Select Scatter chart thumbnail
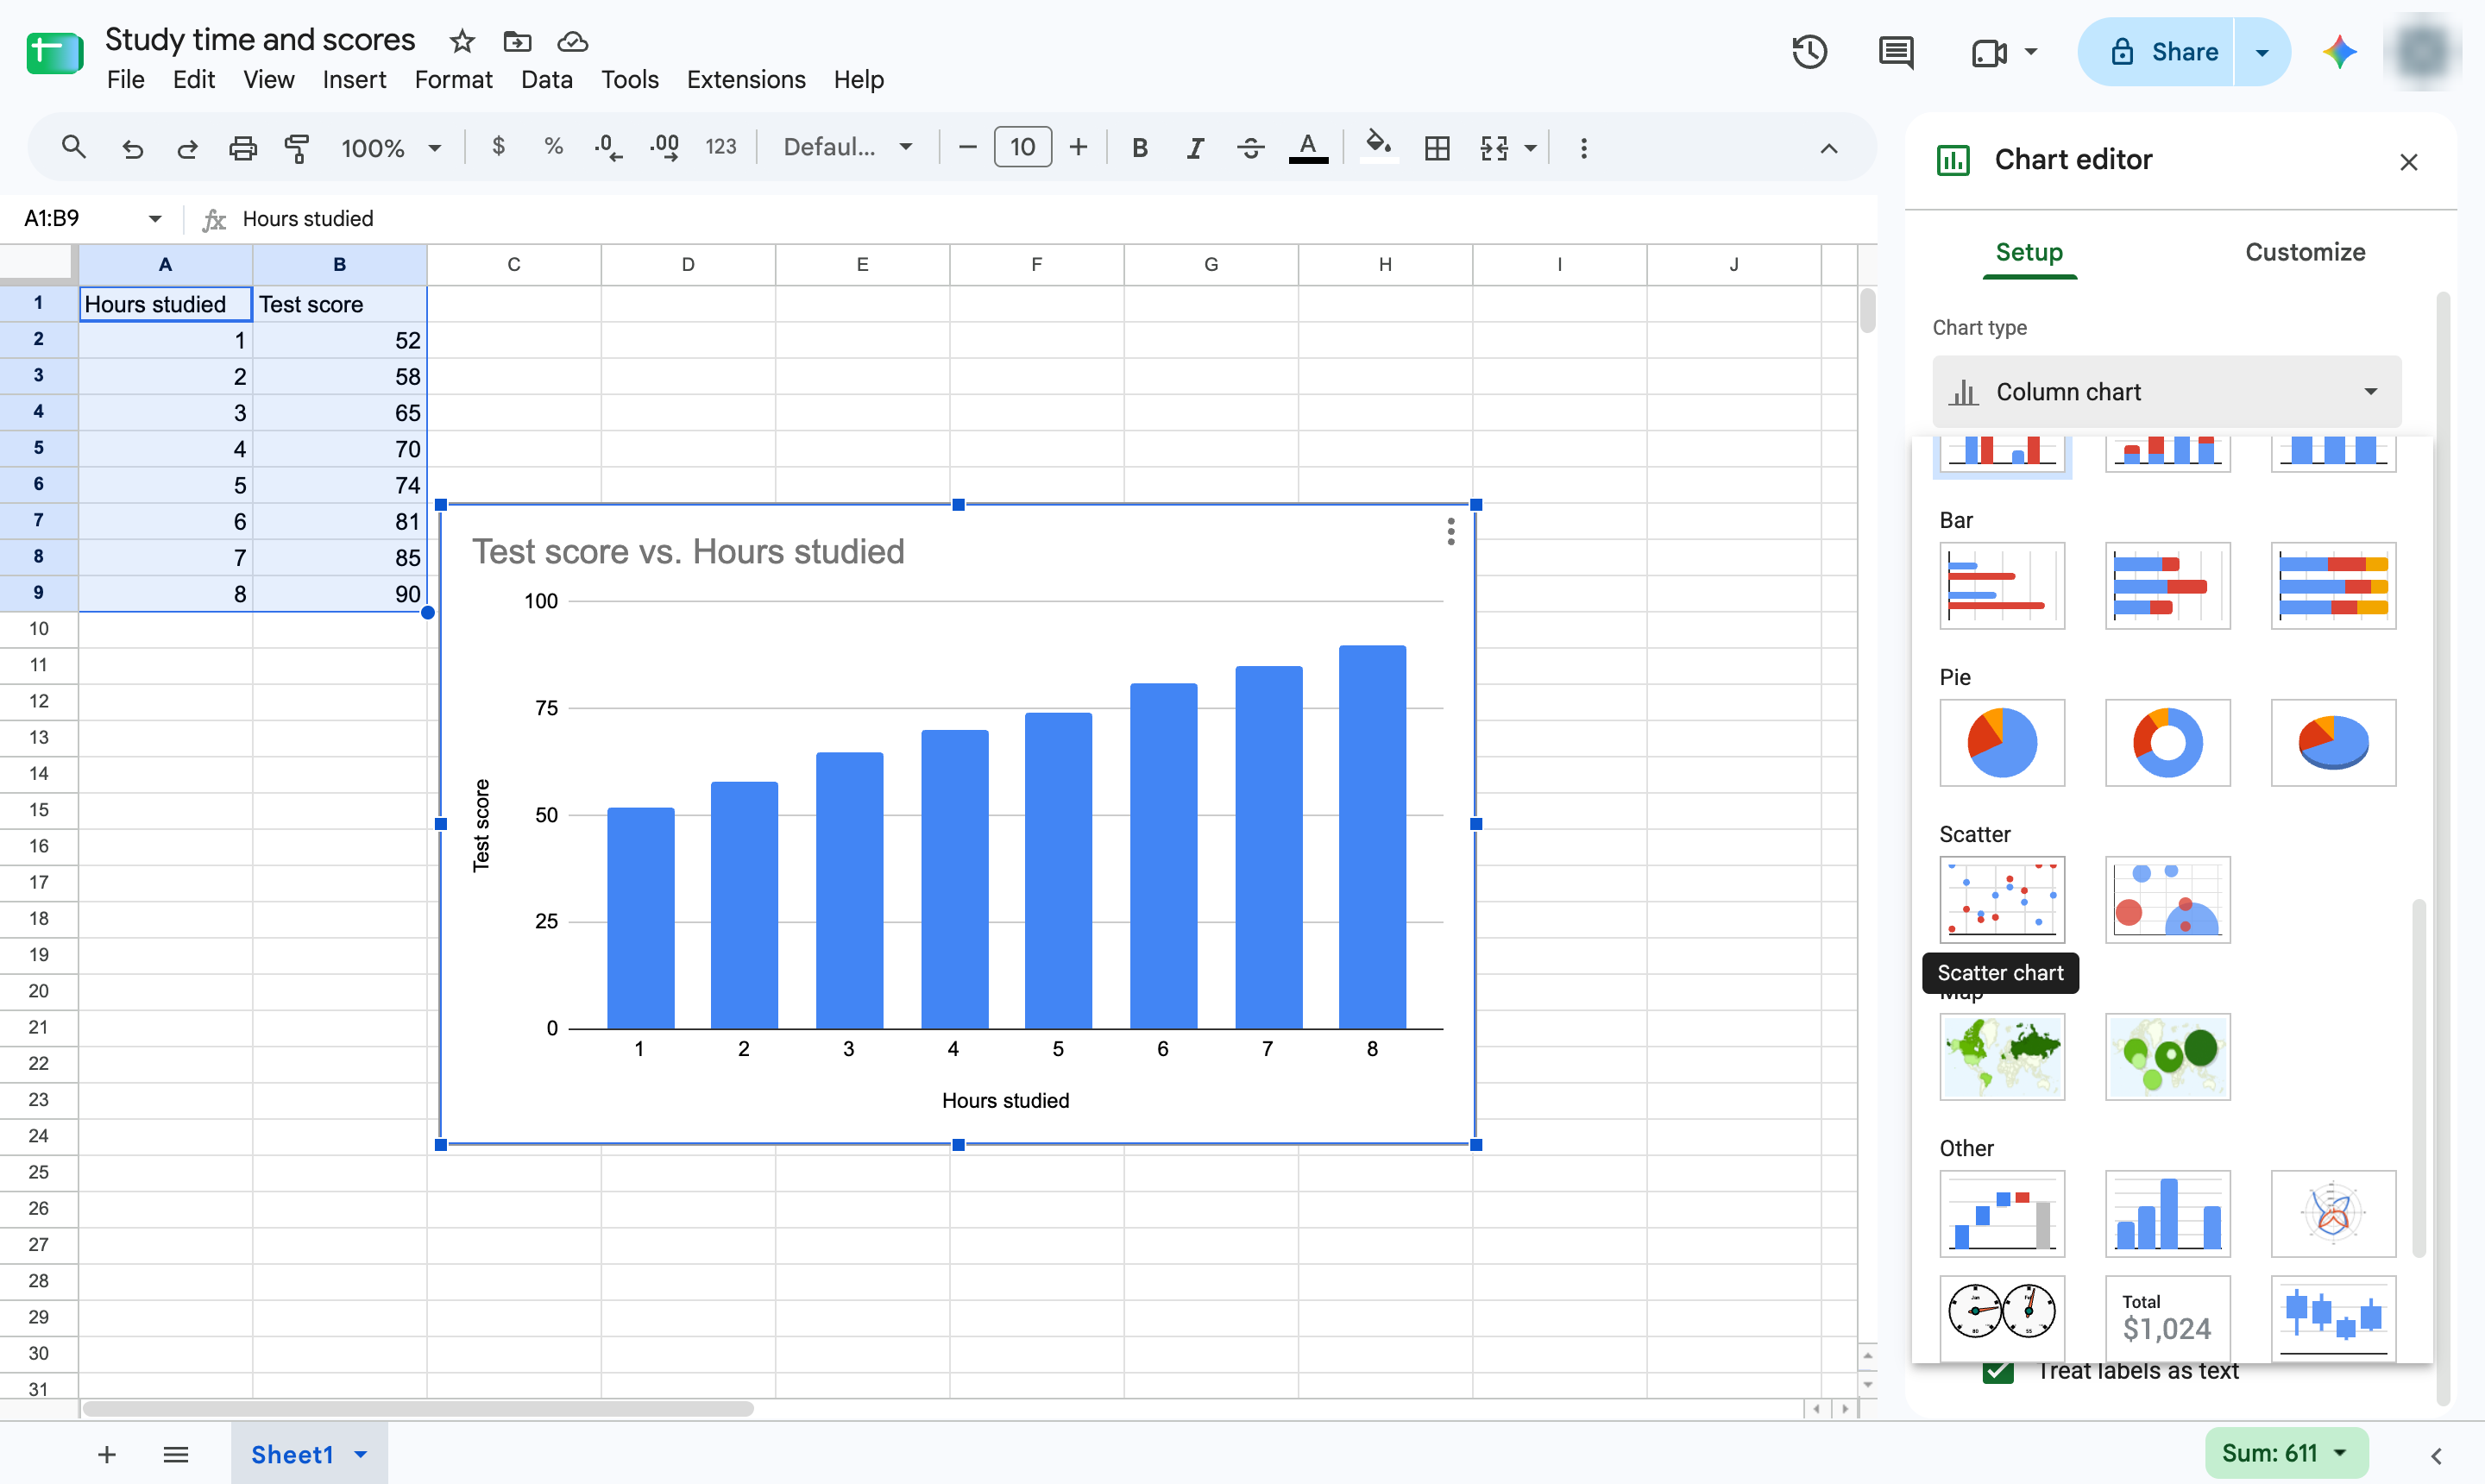The height and width of the screenshot is (1484, 2485). 2002,899
